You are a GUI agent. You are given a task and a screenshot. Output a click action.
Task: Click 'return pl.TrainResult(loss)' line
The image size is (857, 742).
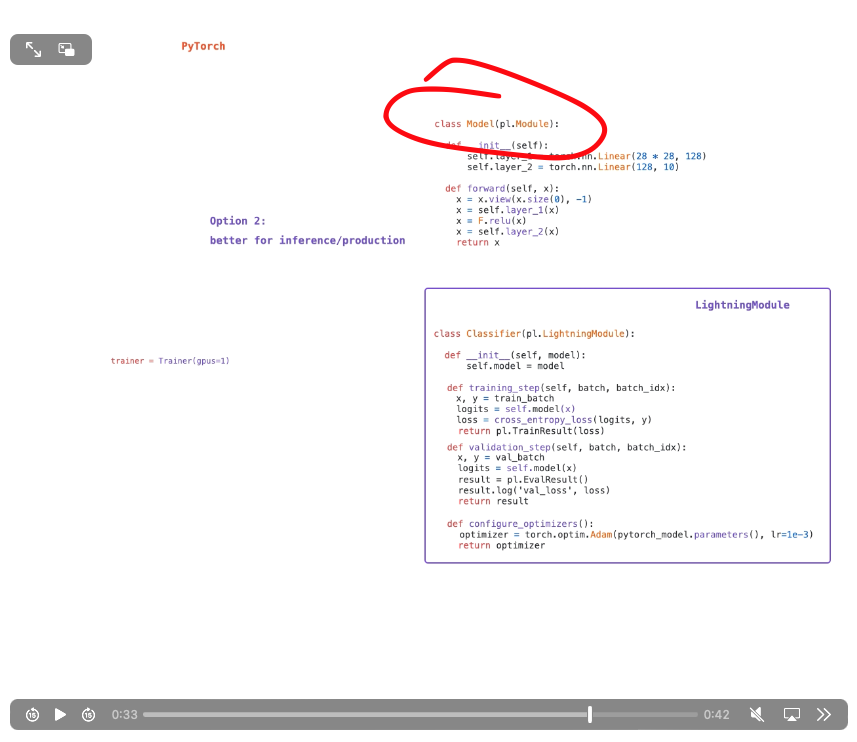pos(531,431)
